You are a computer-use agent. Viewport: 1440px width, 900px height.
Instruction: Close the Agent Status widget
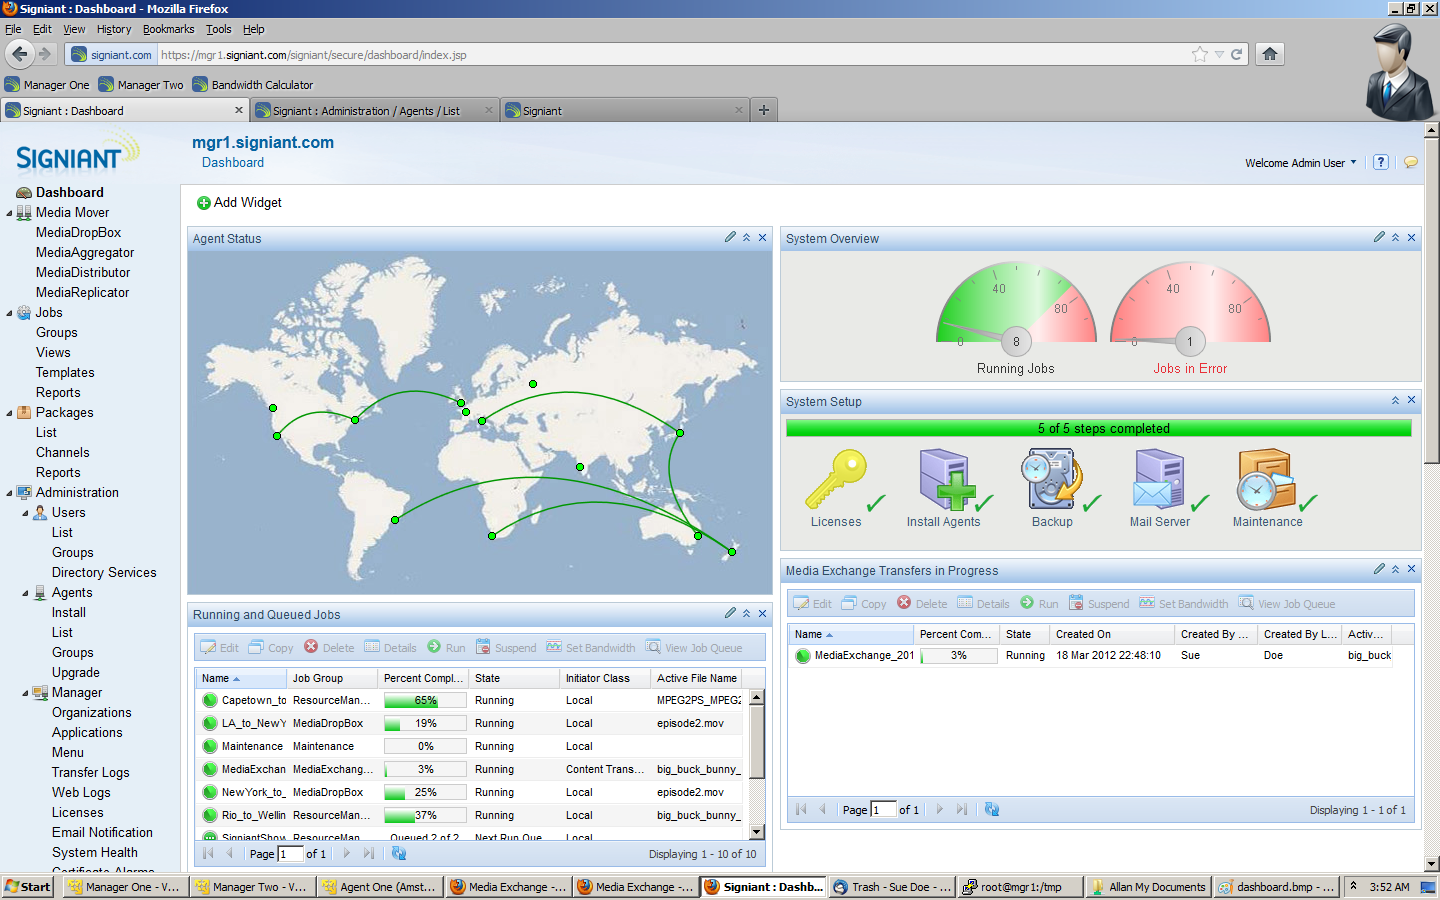tap(762, 237)
